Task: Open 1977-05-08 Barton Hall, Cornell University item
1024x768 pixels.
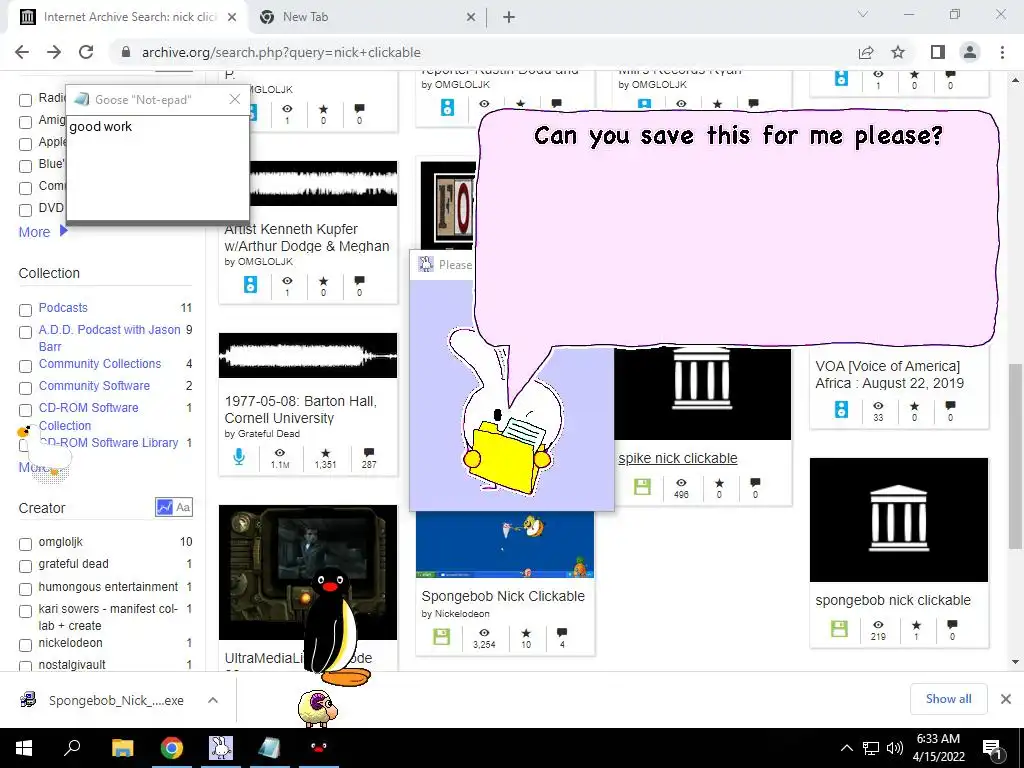Action: [x=300, y=409]
